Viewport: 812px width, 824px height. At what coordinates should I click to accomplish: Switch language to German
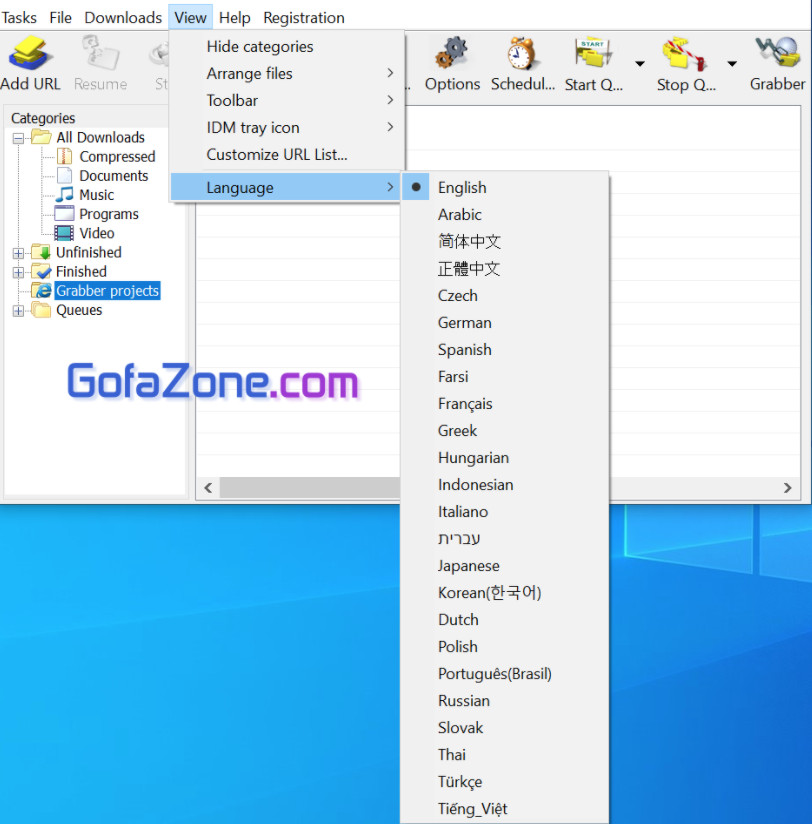pyautogui.click(x=464, y=323)
